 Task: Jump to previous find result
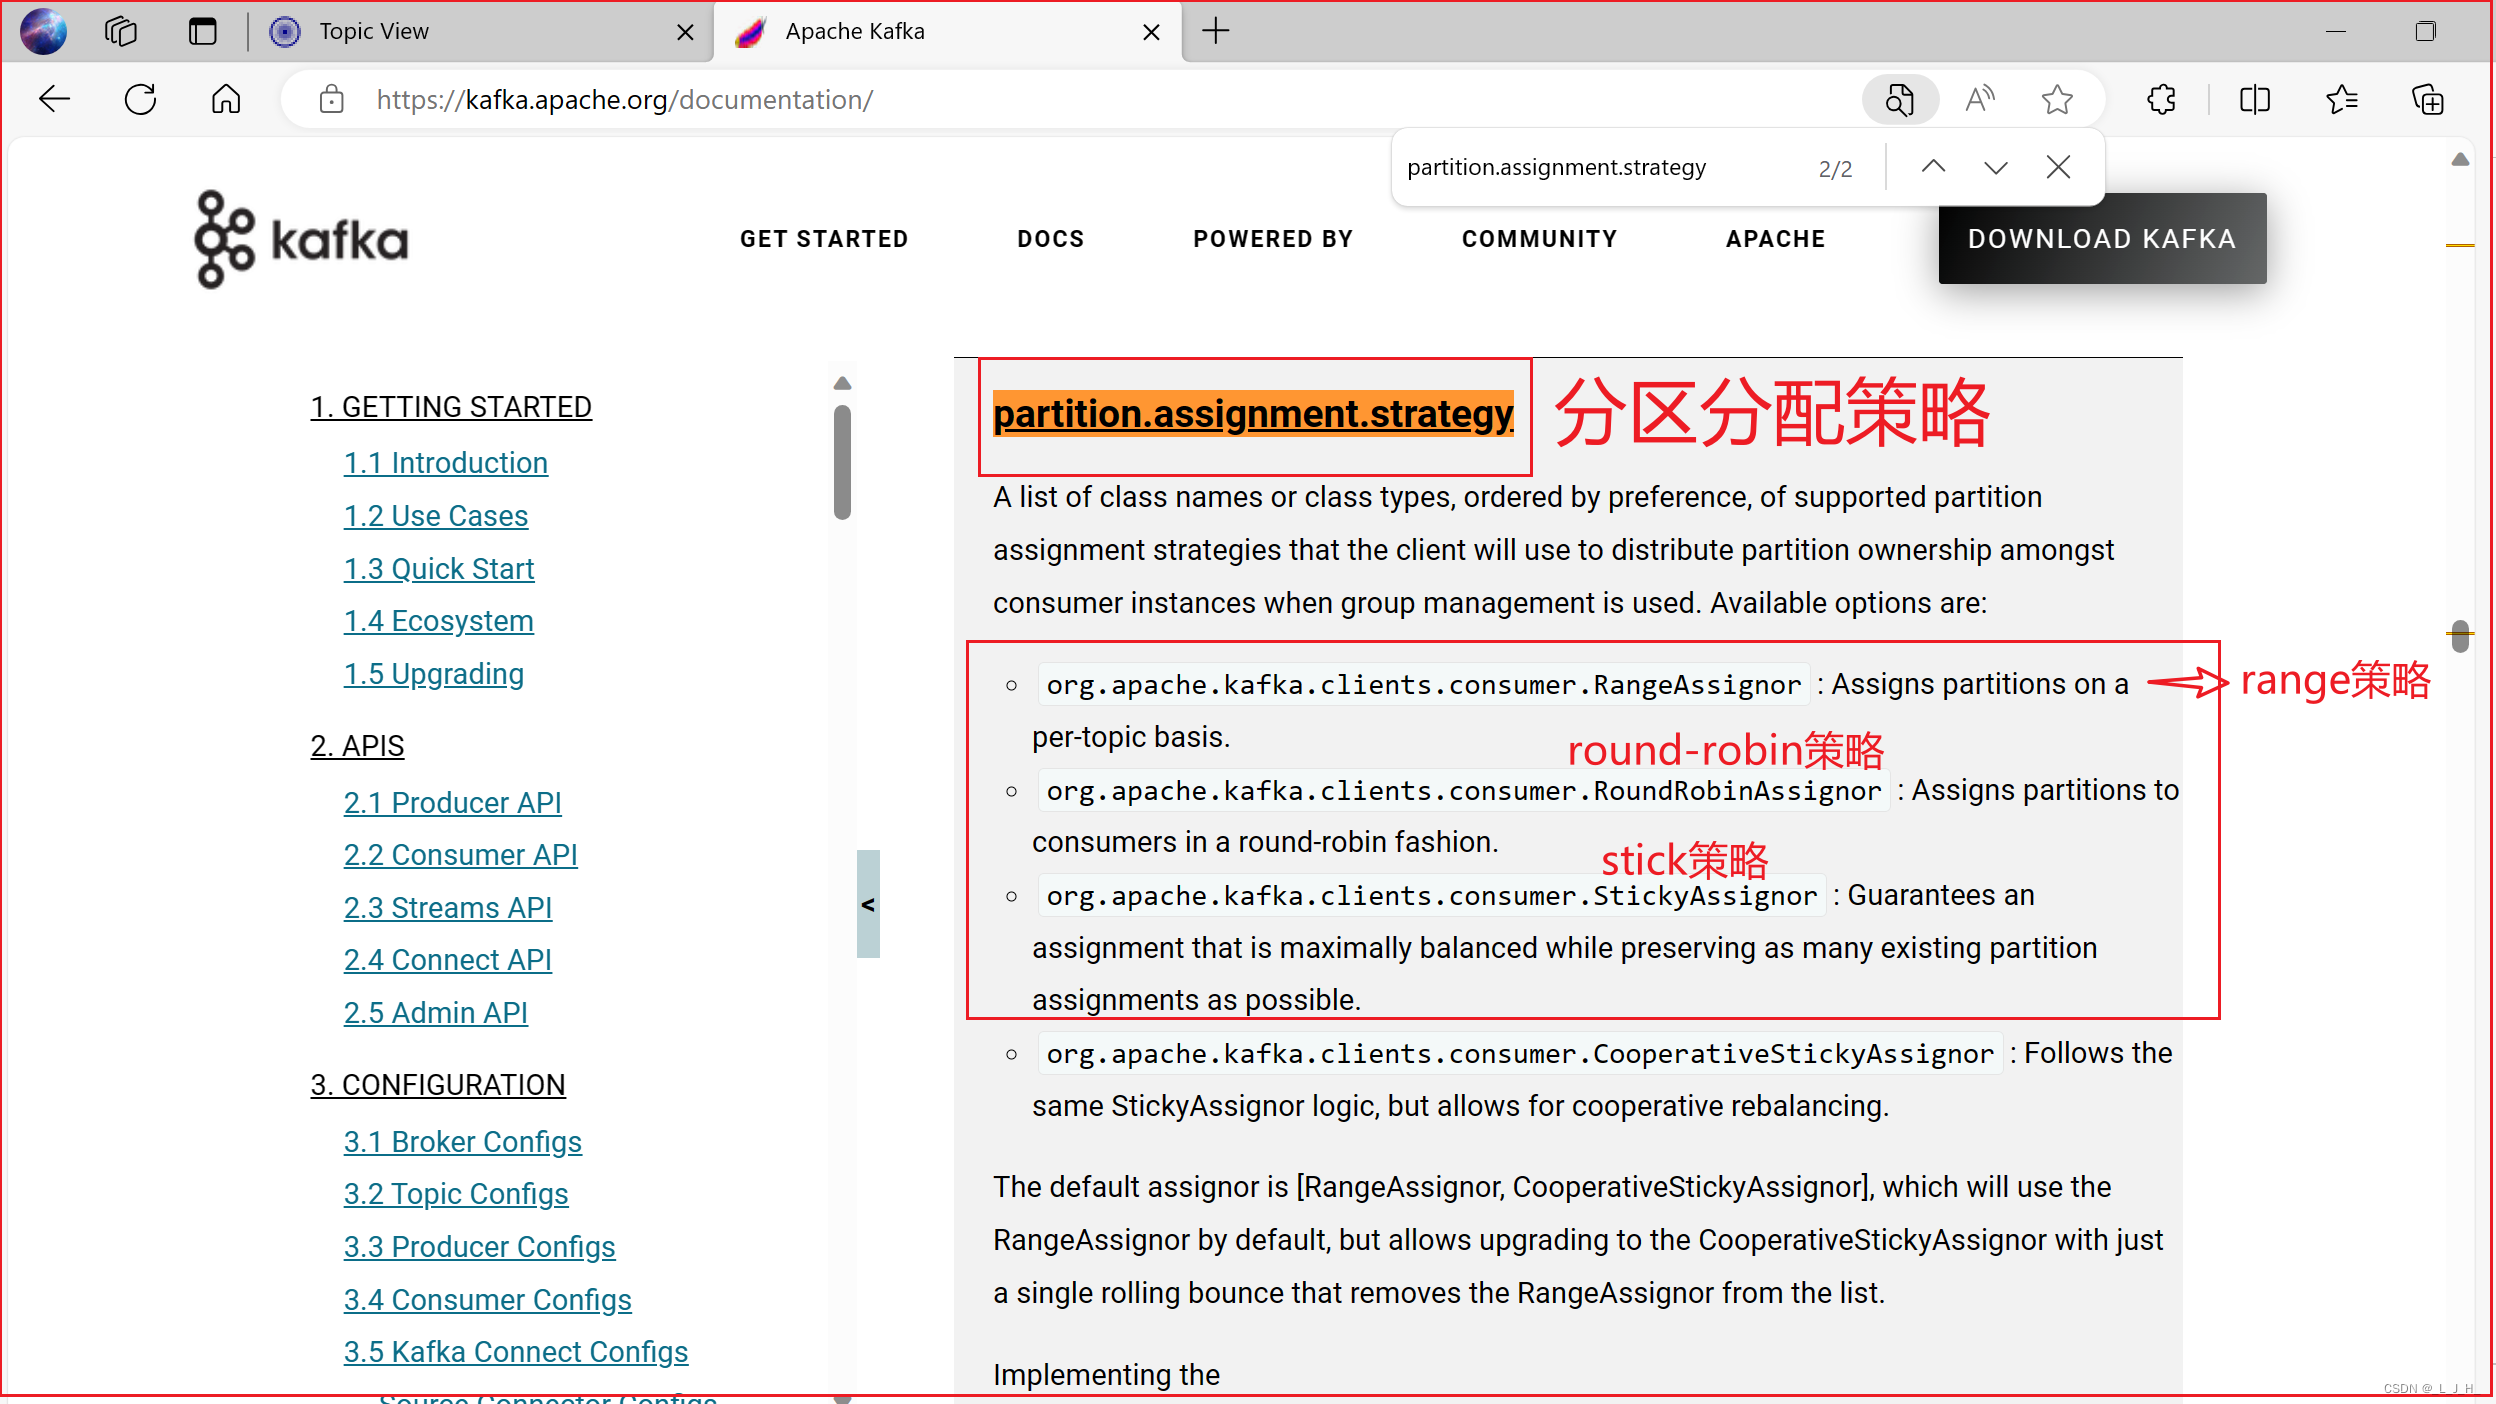coord(1933,167)
